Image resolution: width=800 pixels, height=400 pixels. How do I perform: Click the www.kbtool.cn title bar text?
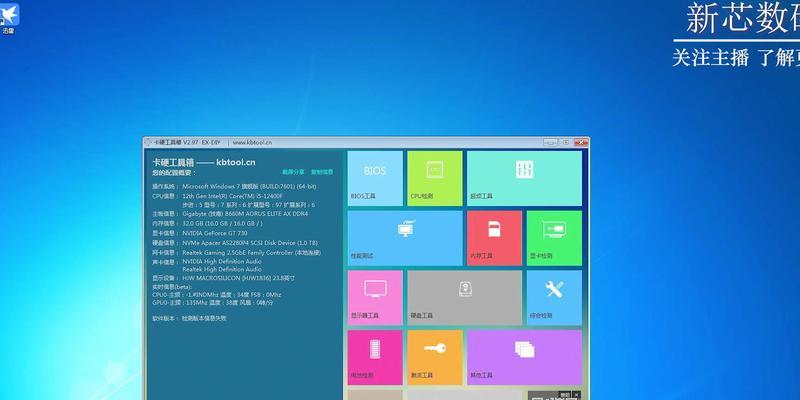point(252,142)
